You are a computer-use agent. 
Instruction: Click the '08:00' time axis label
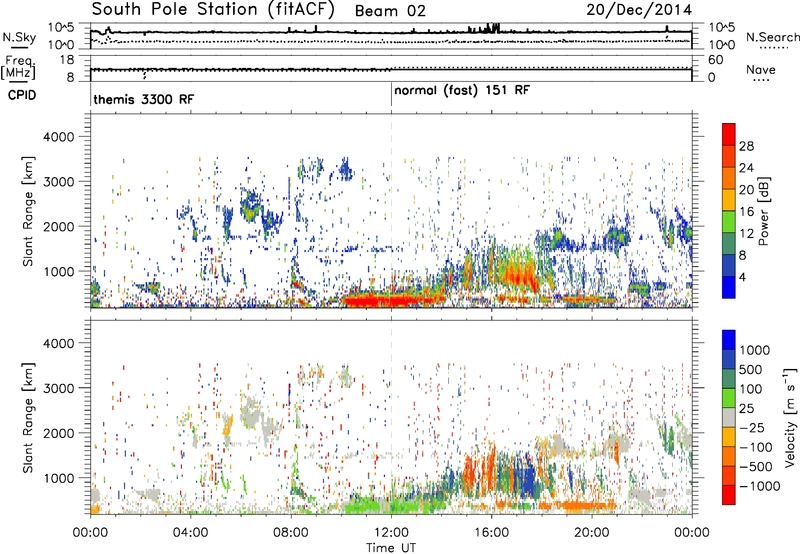(291, 532)
